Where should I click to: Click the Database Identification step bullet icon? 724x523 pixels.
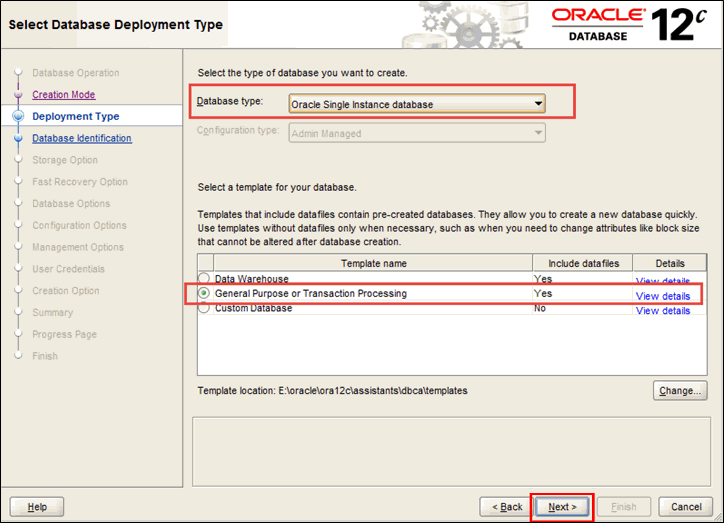coord(18,139)
